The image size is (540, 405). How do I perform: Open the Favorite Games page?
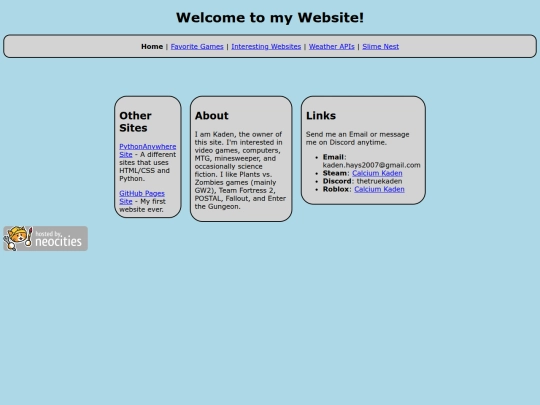tap(197, 46)
